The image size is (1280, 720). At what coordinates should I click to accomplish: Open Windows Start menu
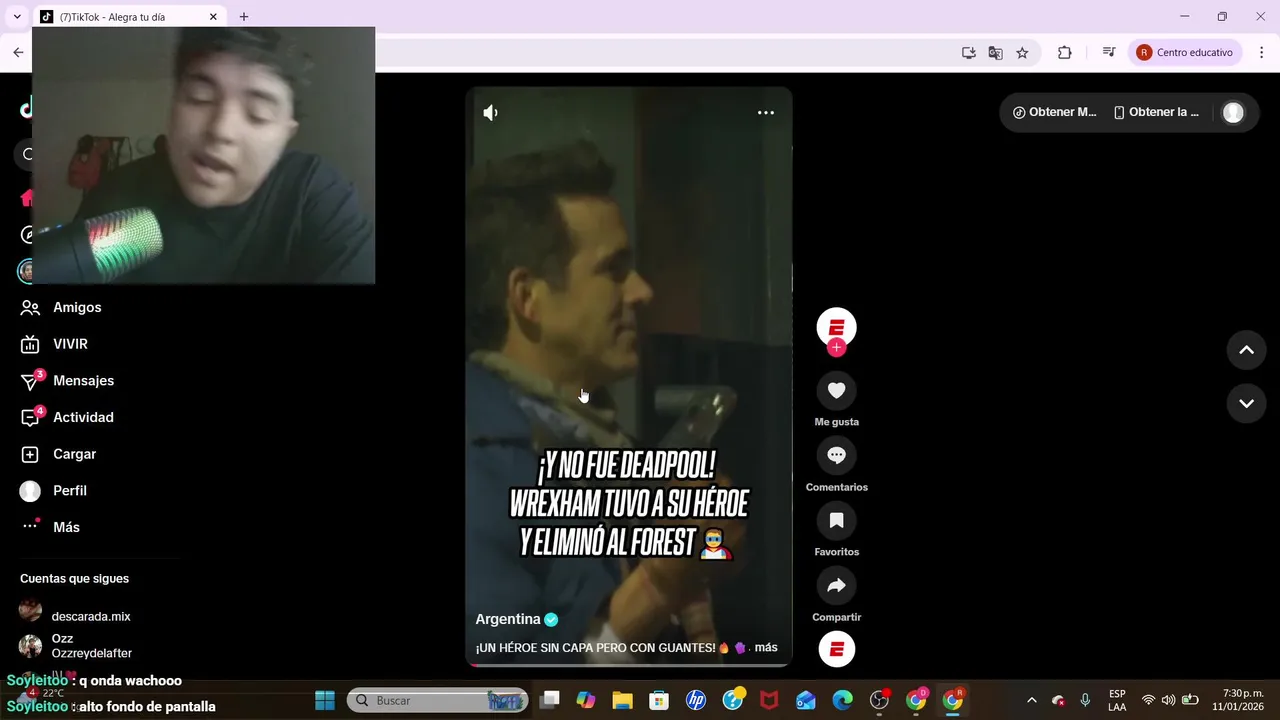325,700
